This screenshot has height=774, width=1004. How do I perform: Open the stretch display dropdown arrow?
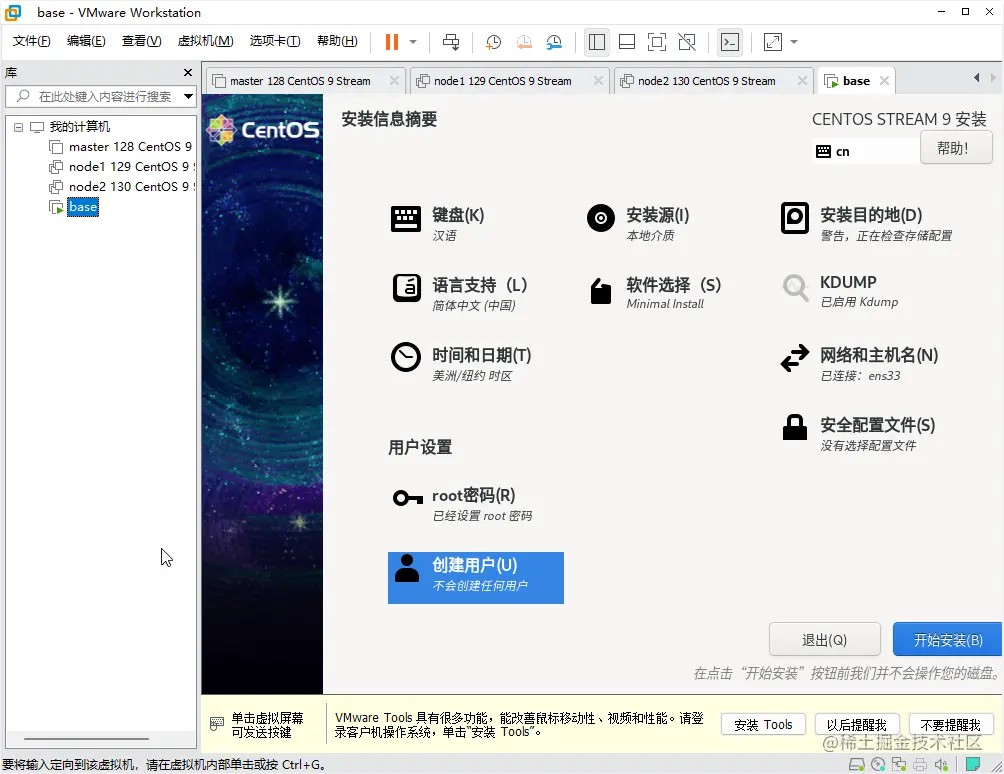[x=794, y=42]
